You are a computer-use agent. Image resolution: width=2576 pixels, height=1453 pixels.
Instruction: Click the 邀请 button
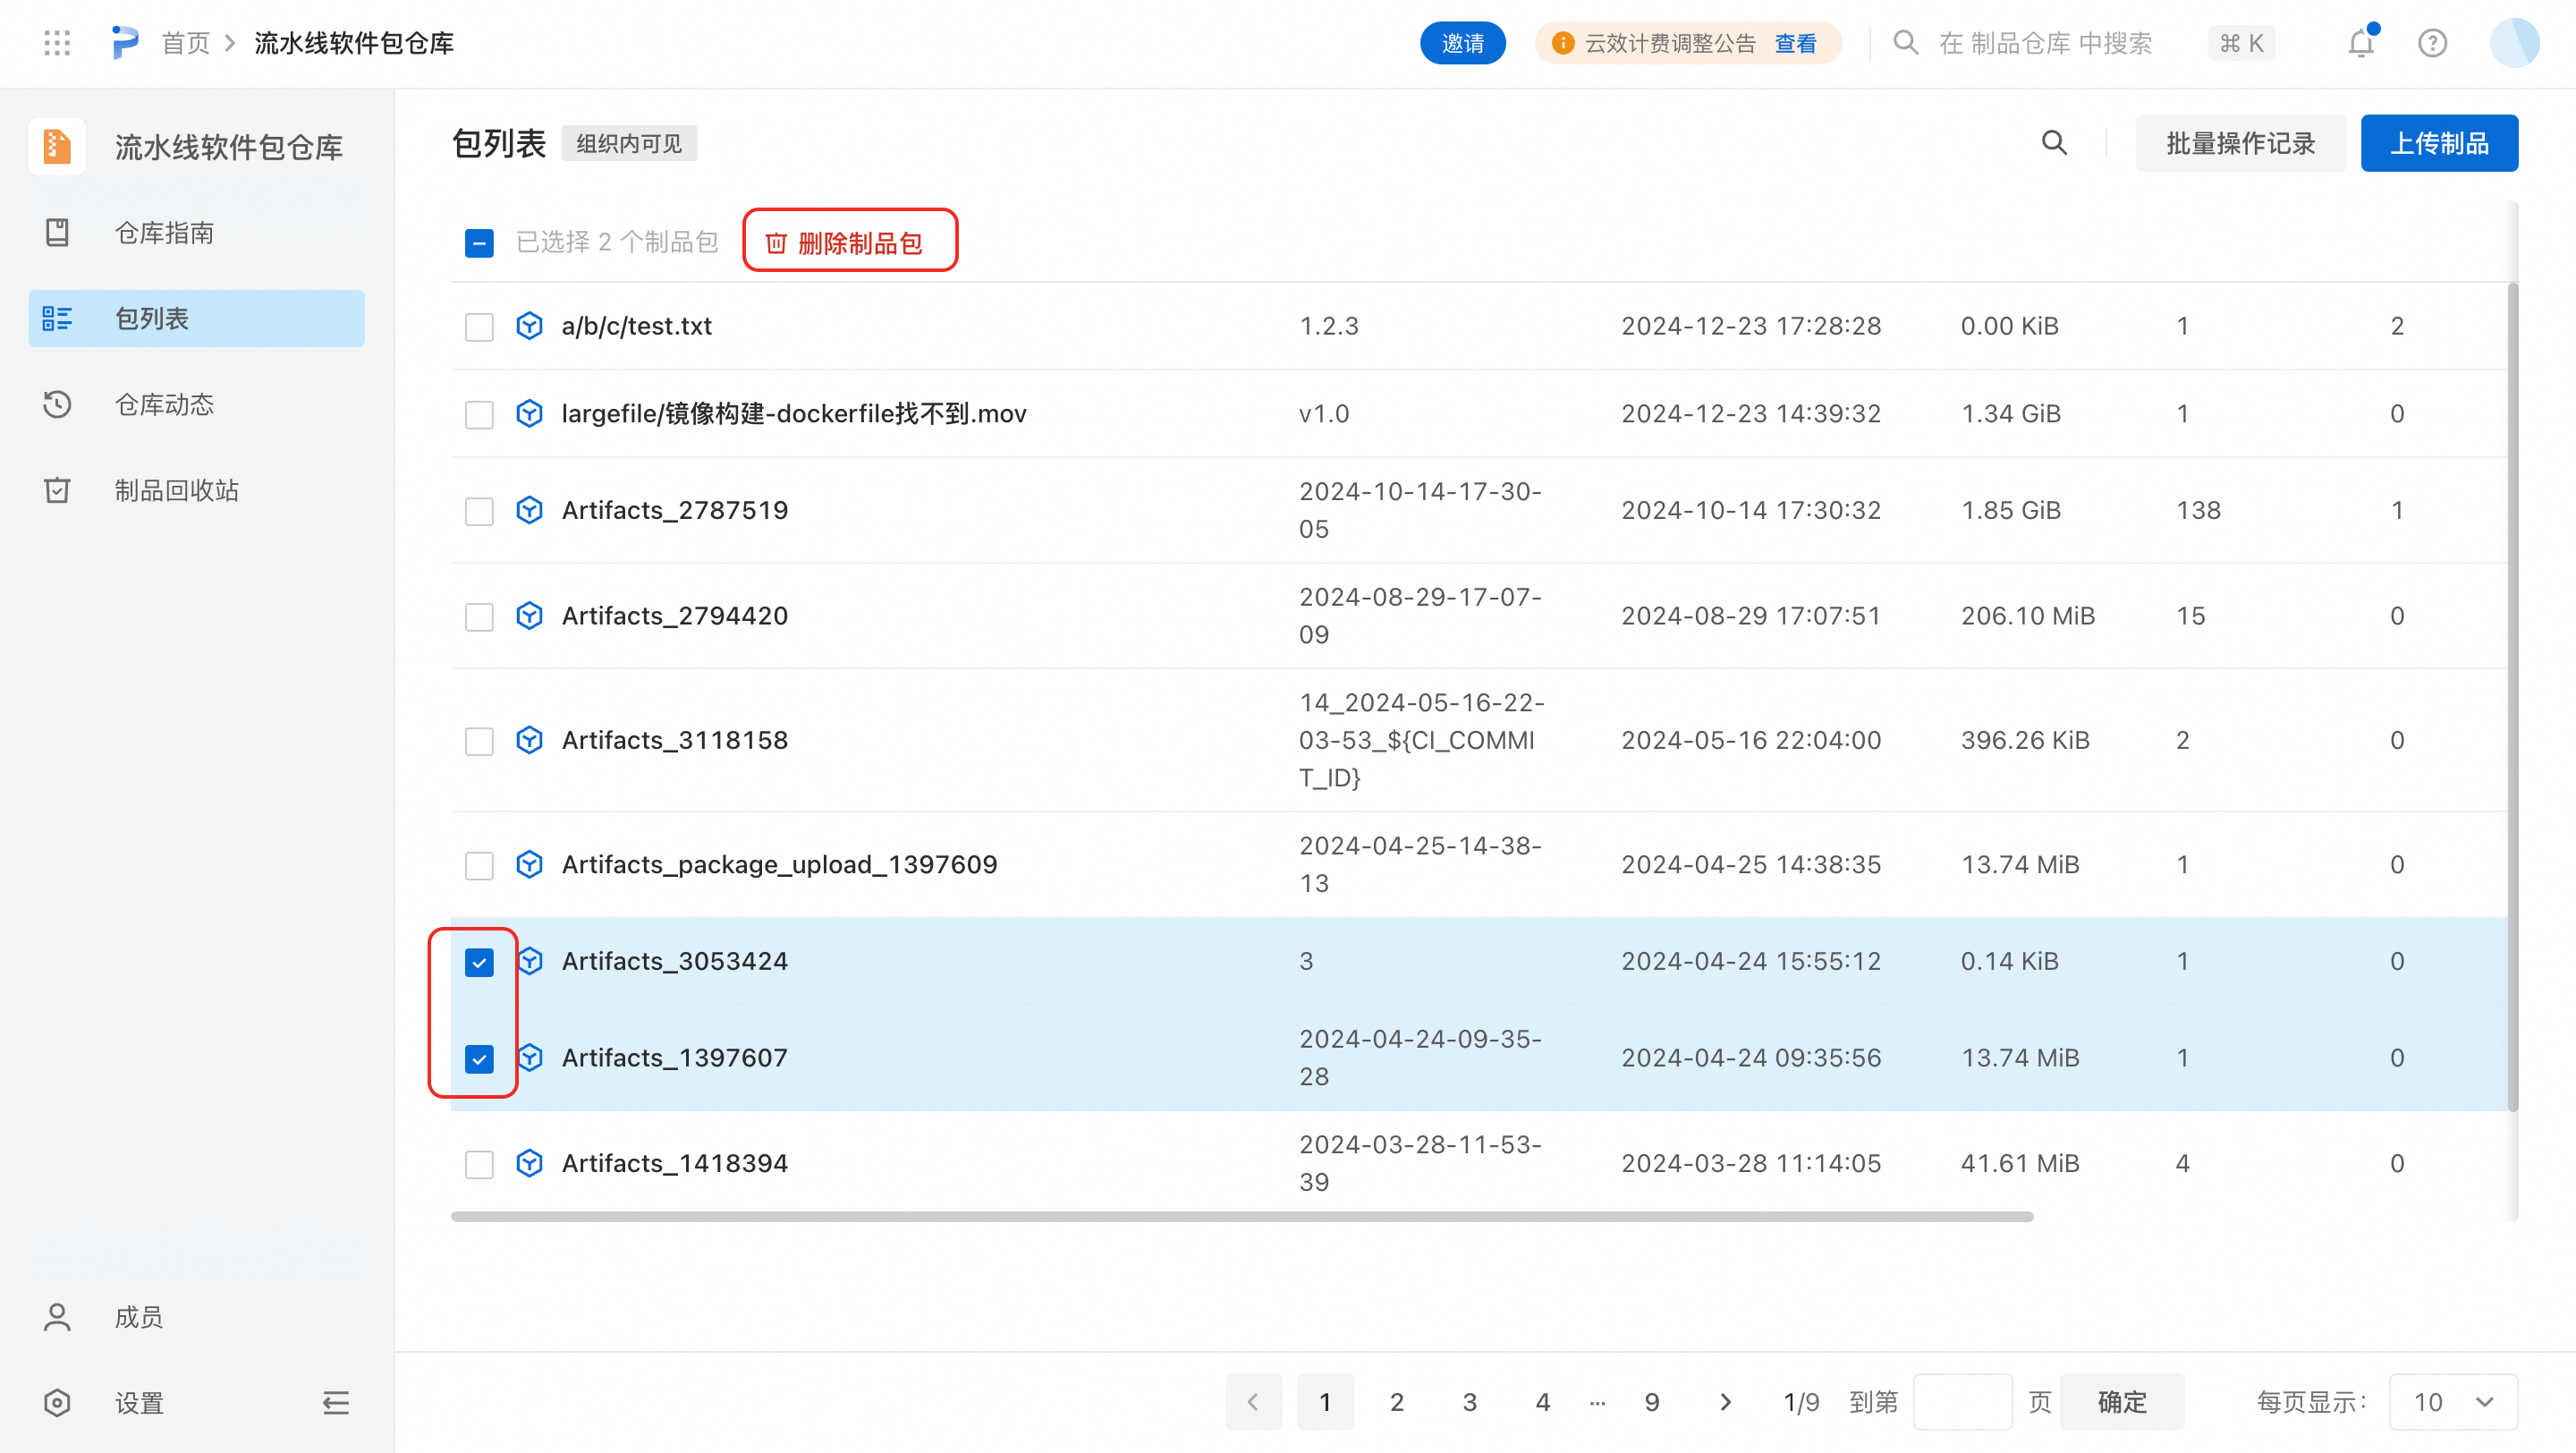(1462, 43)
